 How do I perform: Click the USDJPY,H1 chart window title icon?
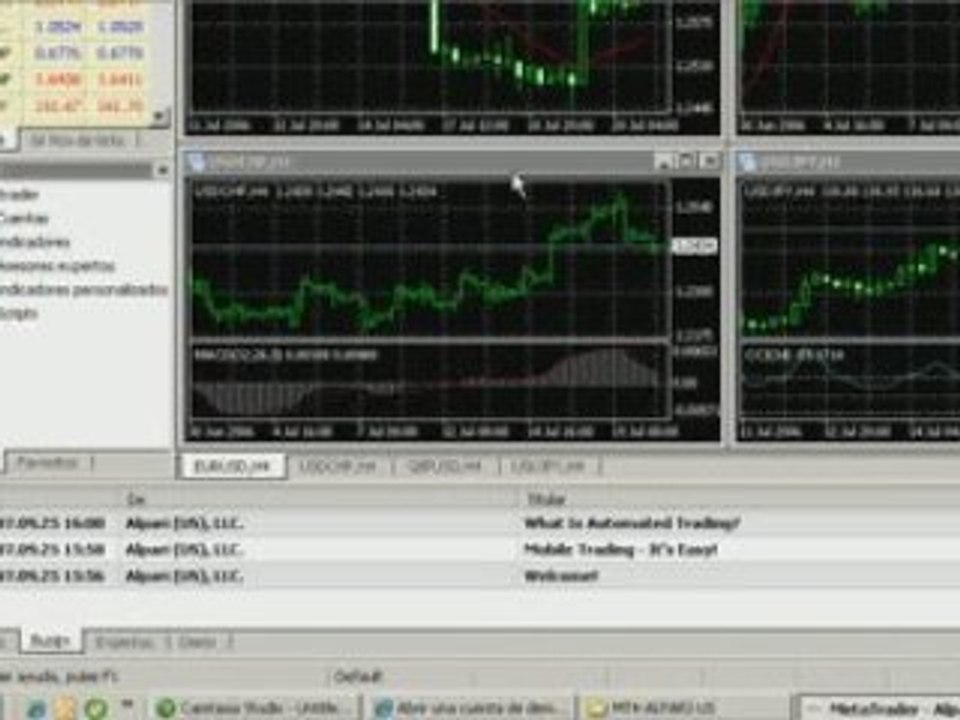point(748,162)
